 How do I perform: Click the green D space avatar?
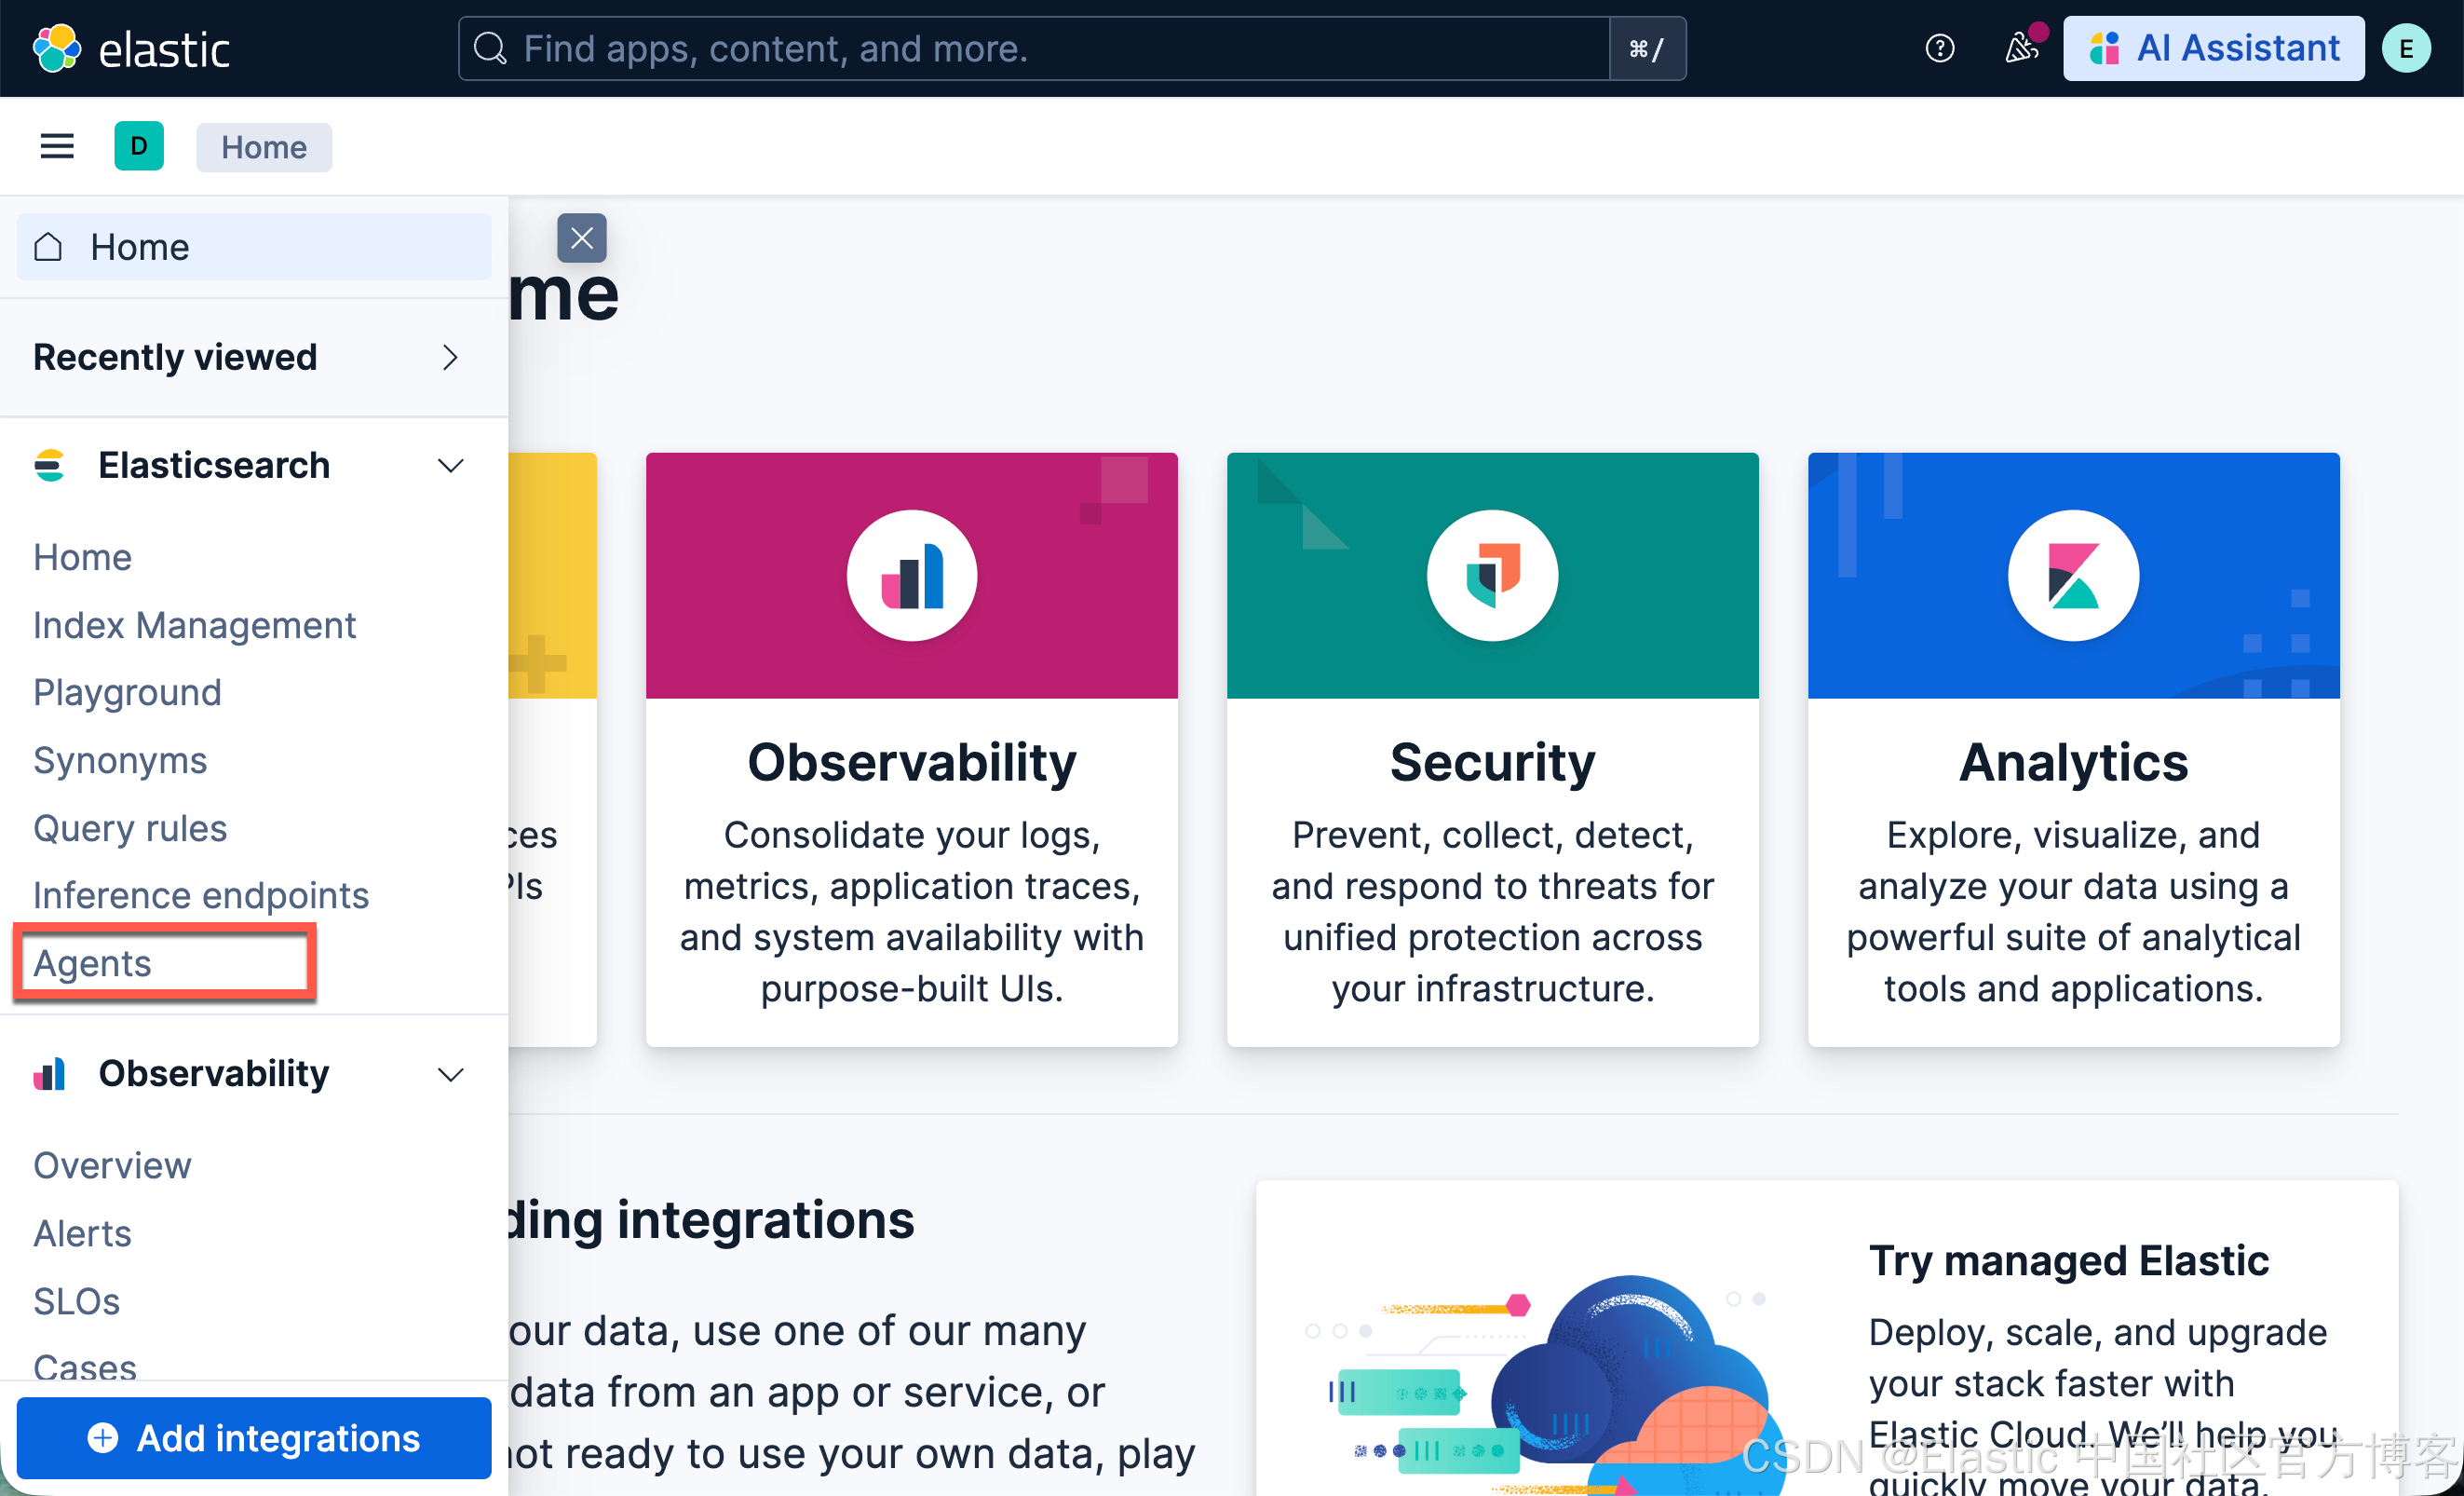(139, 147)
